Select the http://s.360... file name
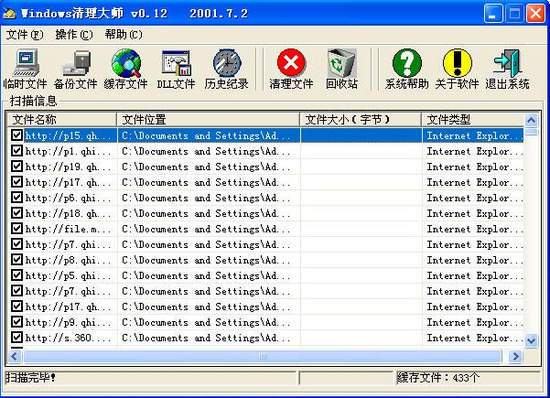The width and height of the screenshot is (550, 398). pyautogui.click(x=67, y=338)
